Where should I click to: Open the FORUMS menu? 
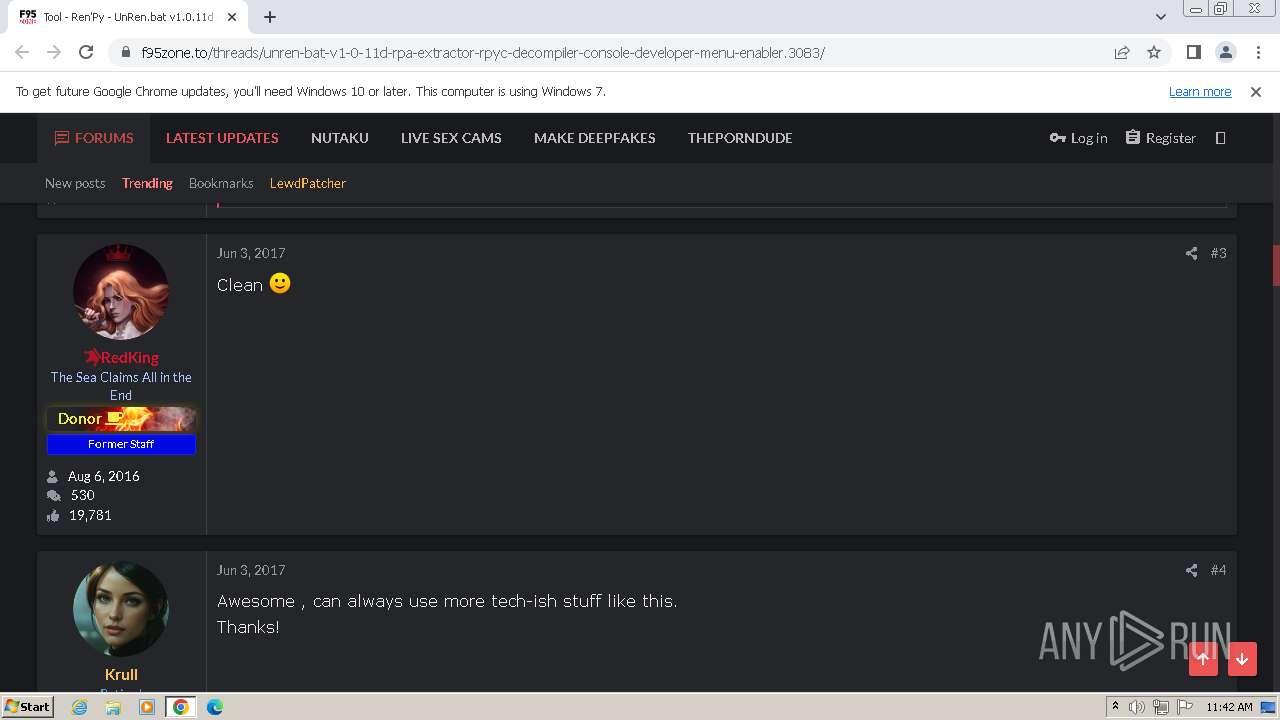[x=94, y=138]
